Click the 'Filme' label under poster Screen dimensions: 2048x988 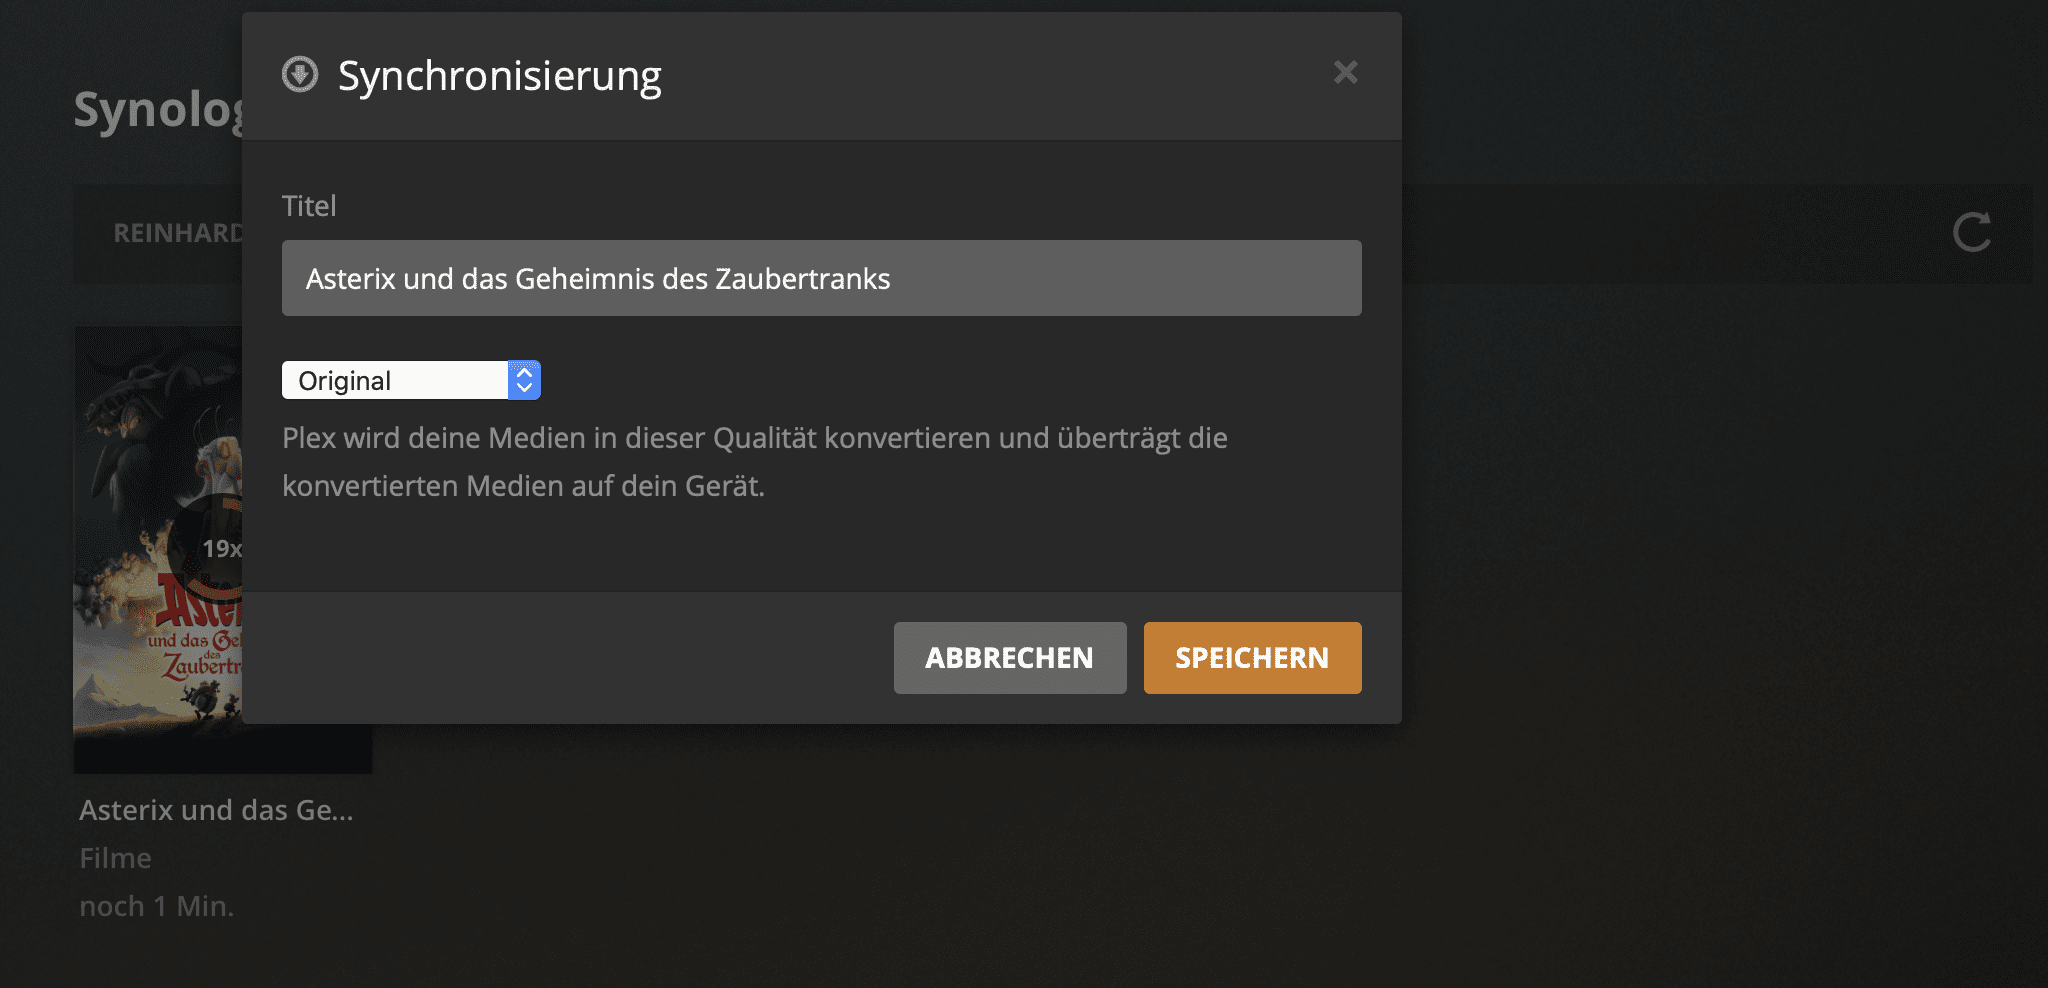[x=115, y=858]
